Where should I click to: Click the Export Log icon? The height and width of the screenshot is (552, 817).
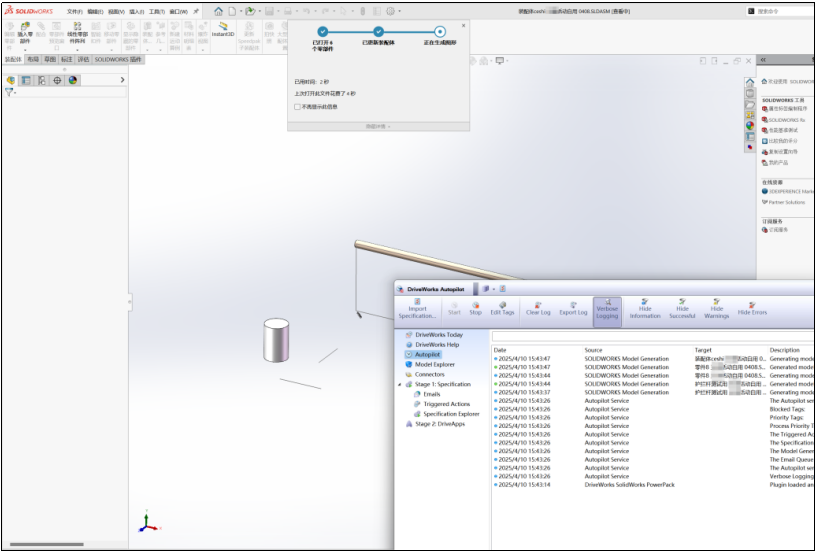coord(573,308)
